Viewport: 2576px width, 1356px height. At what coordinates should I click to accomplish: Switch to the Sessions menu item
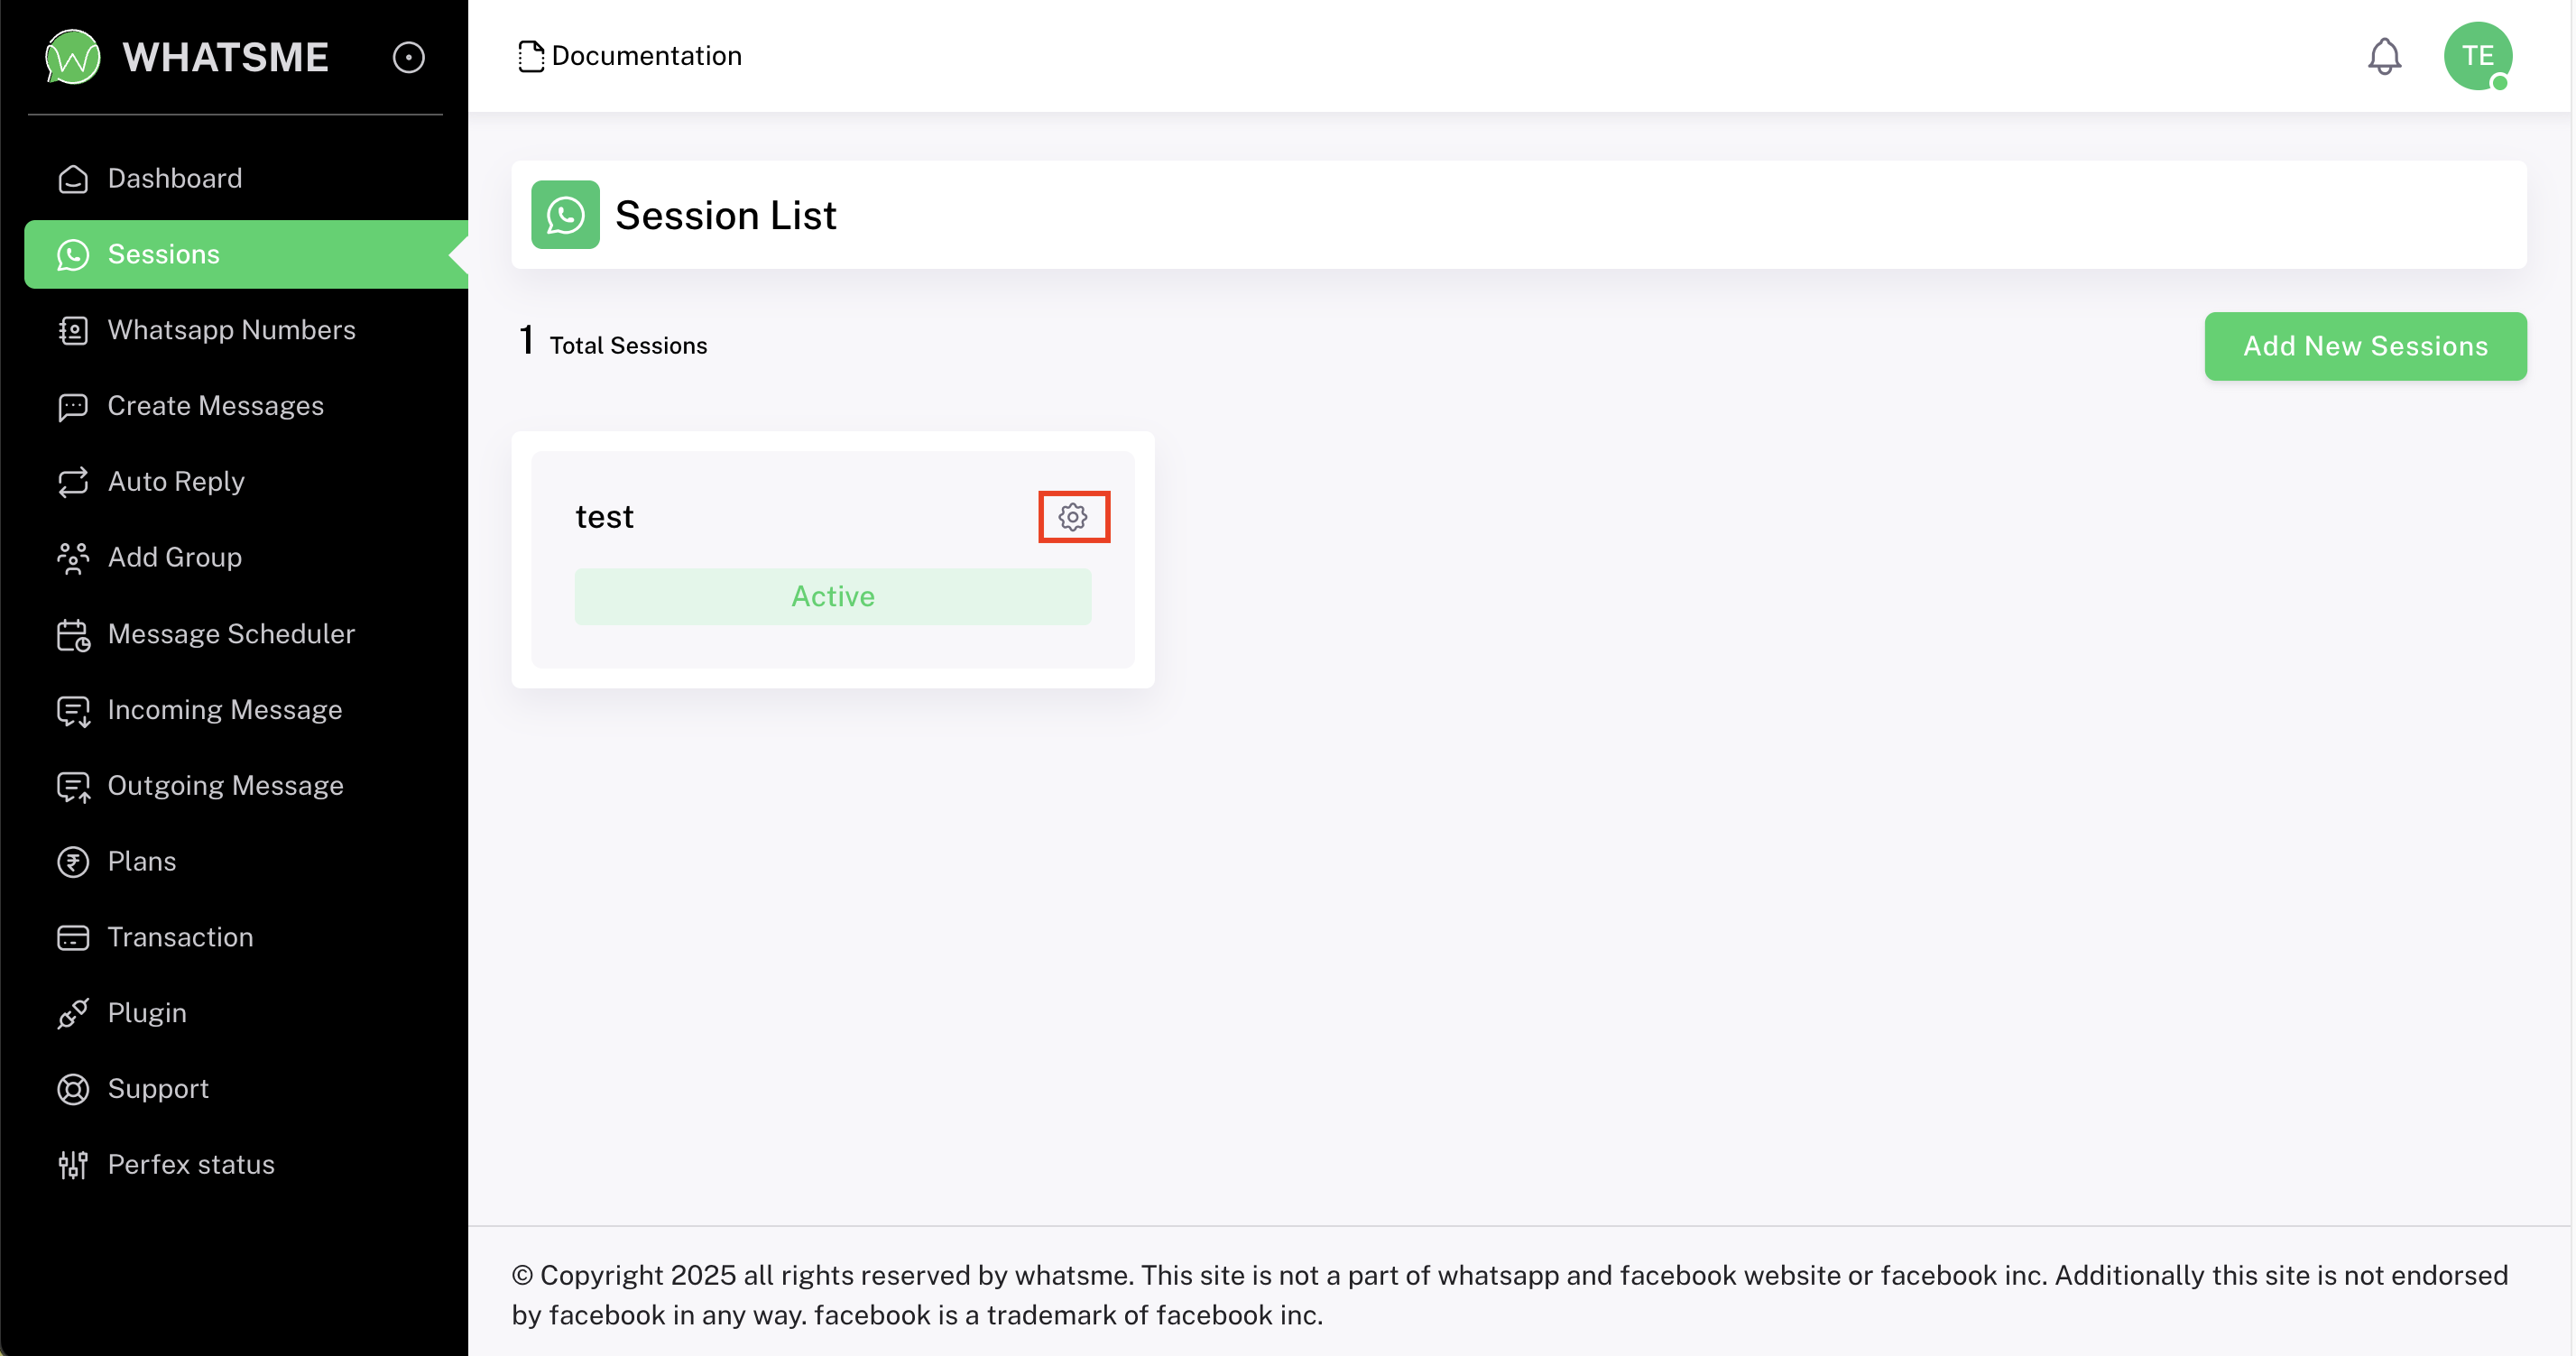[163, 254]
